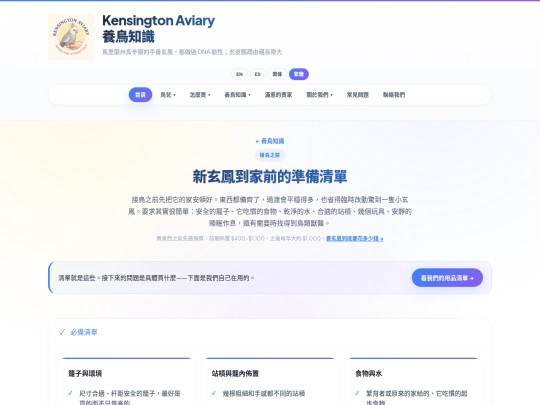Switch language to EN
Screen dimensions: 540x405
click(239, 74)
